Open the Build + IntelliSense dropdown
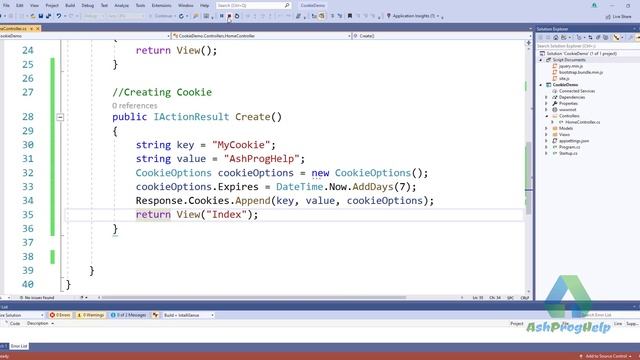The width and height of the screenshot is (640, 360). pos(188,315)
